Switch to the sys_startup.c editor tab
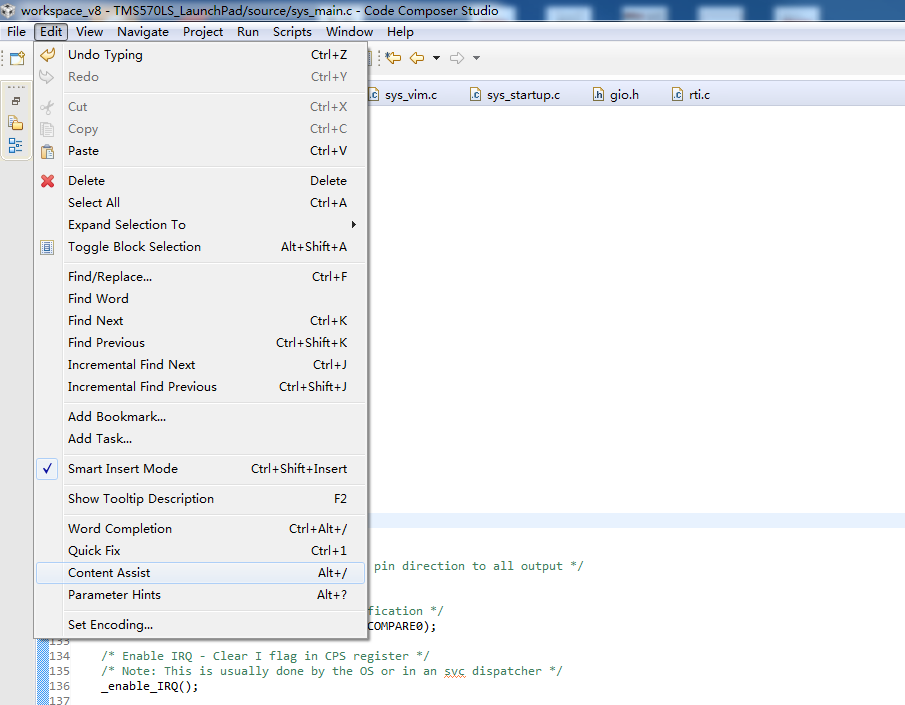 click(515, 95)
